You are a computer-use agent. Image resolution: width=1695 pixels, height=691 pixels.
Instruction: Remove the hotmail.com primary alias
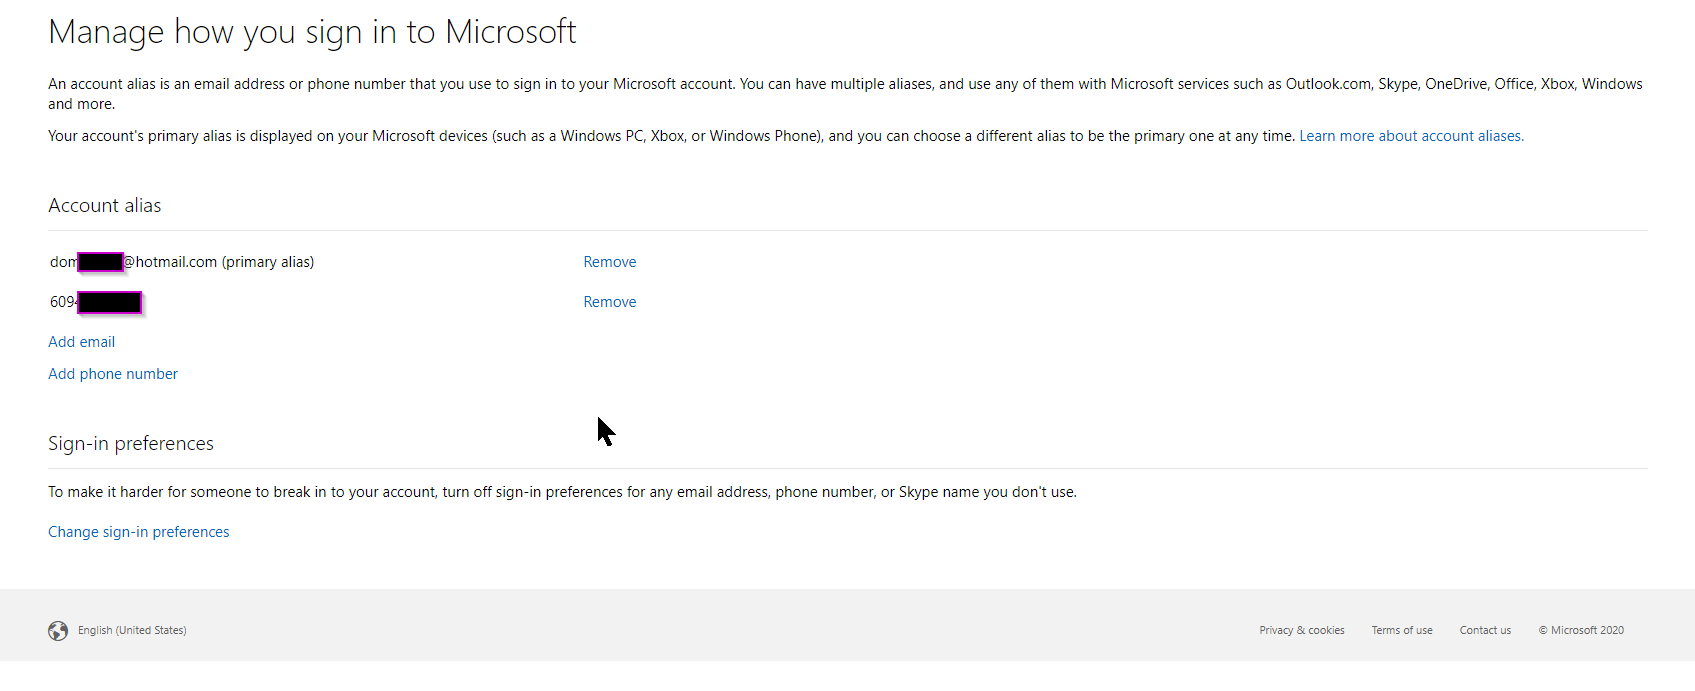[610, 262]
